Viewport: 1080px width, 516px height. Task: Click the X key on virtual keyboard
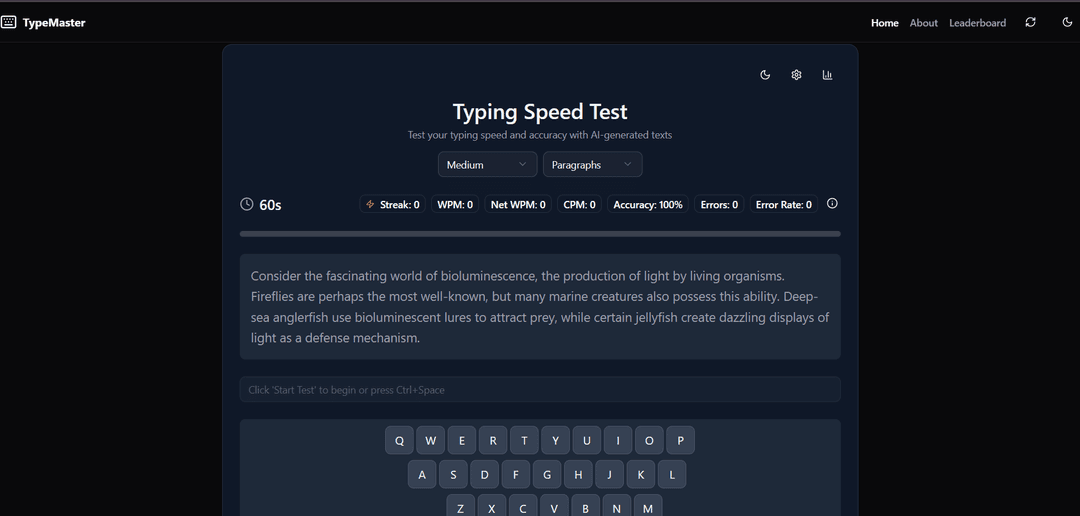[x=492, y=506]
